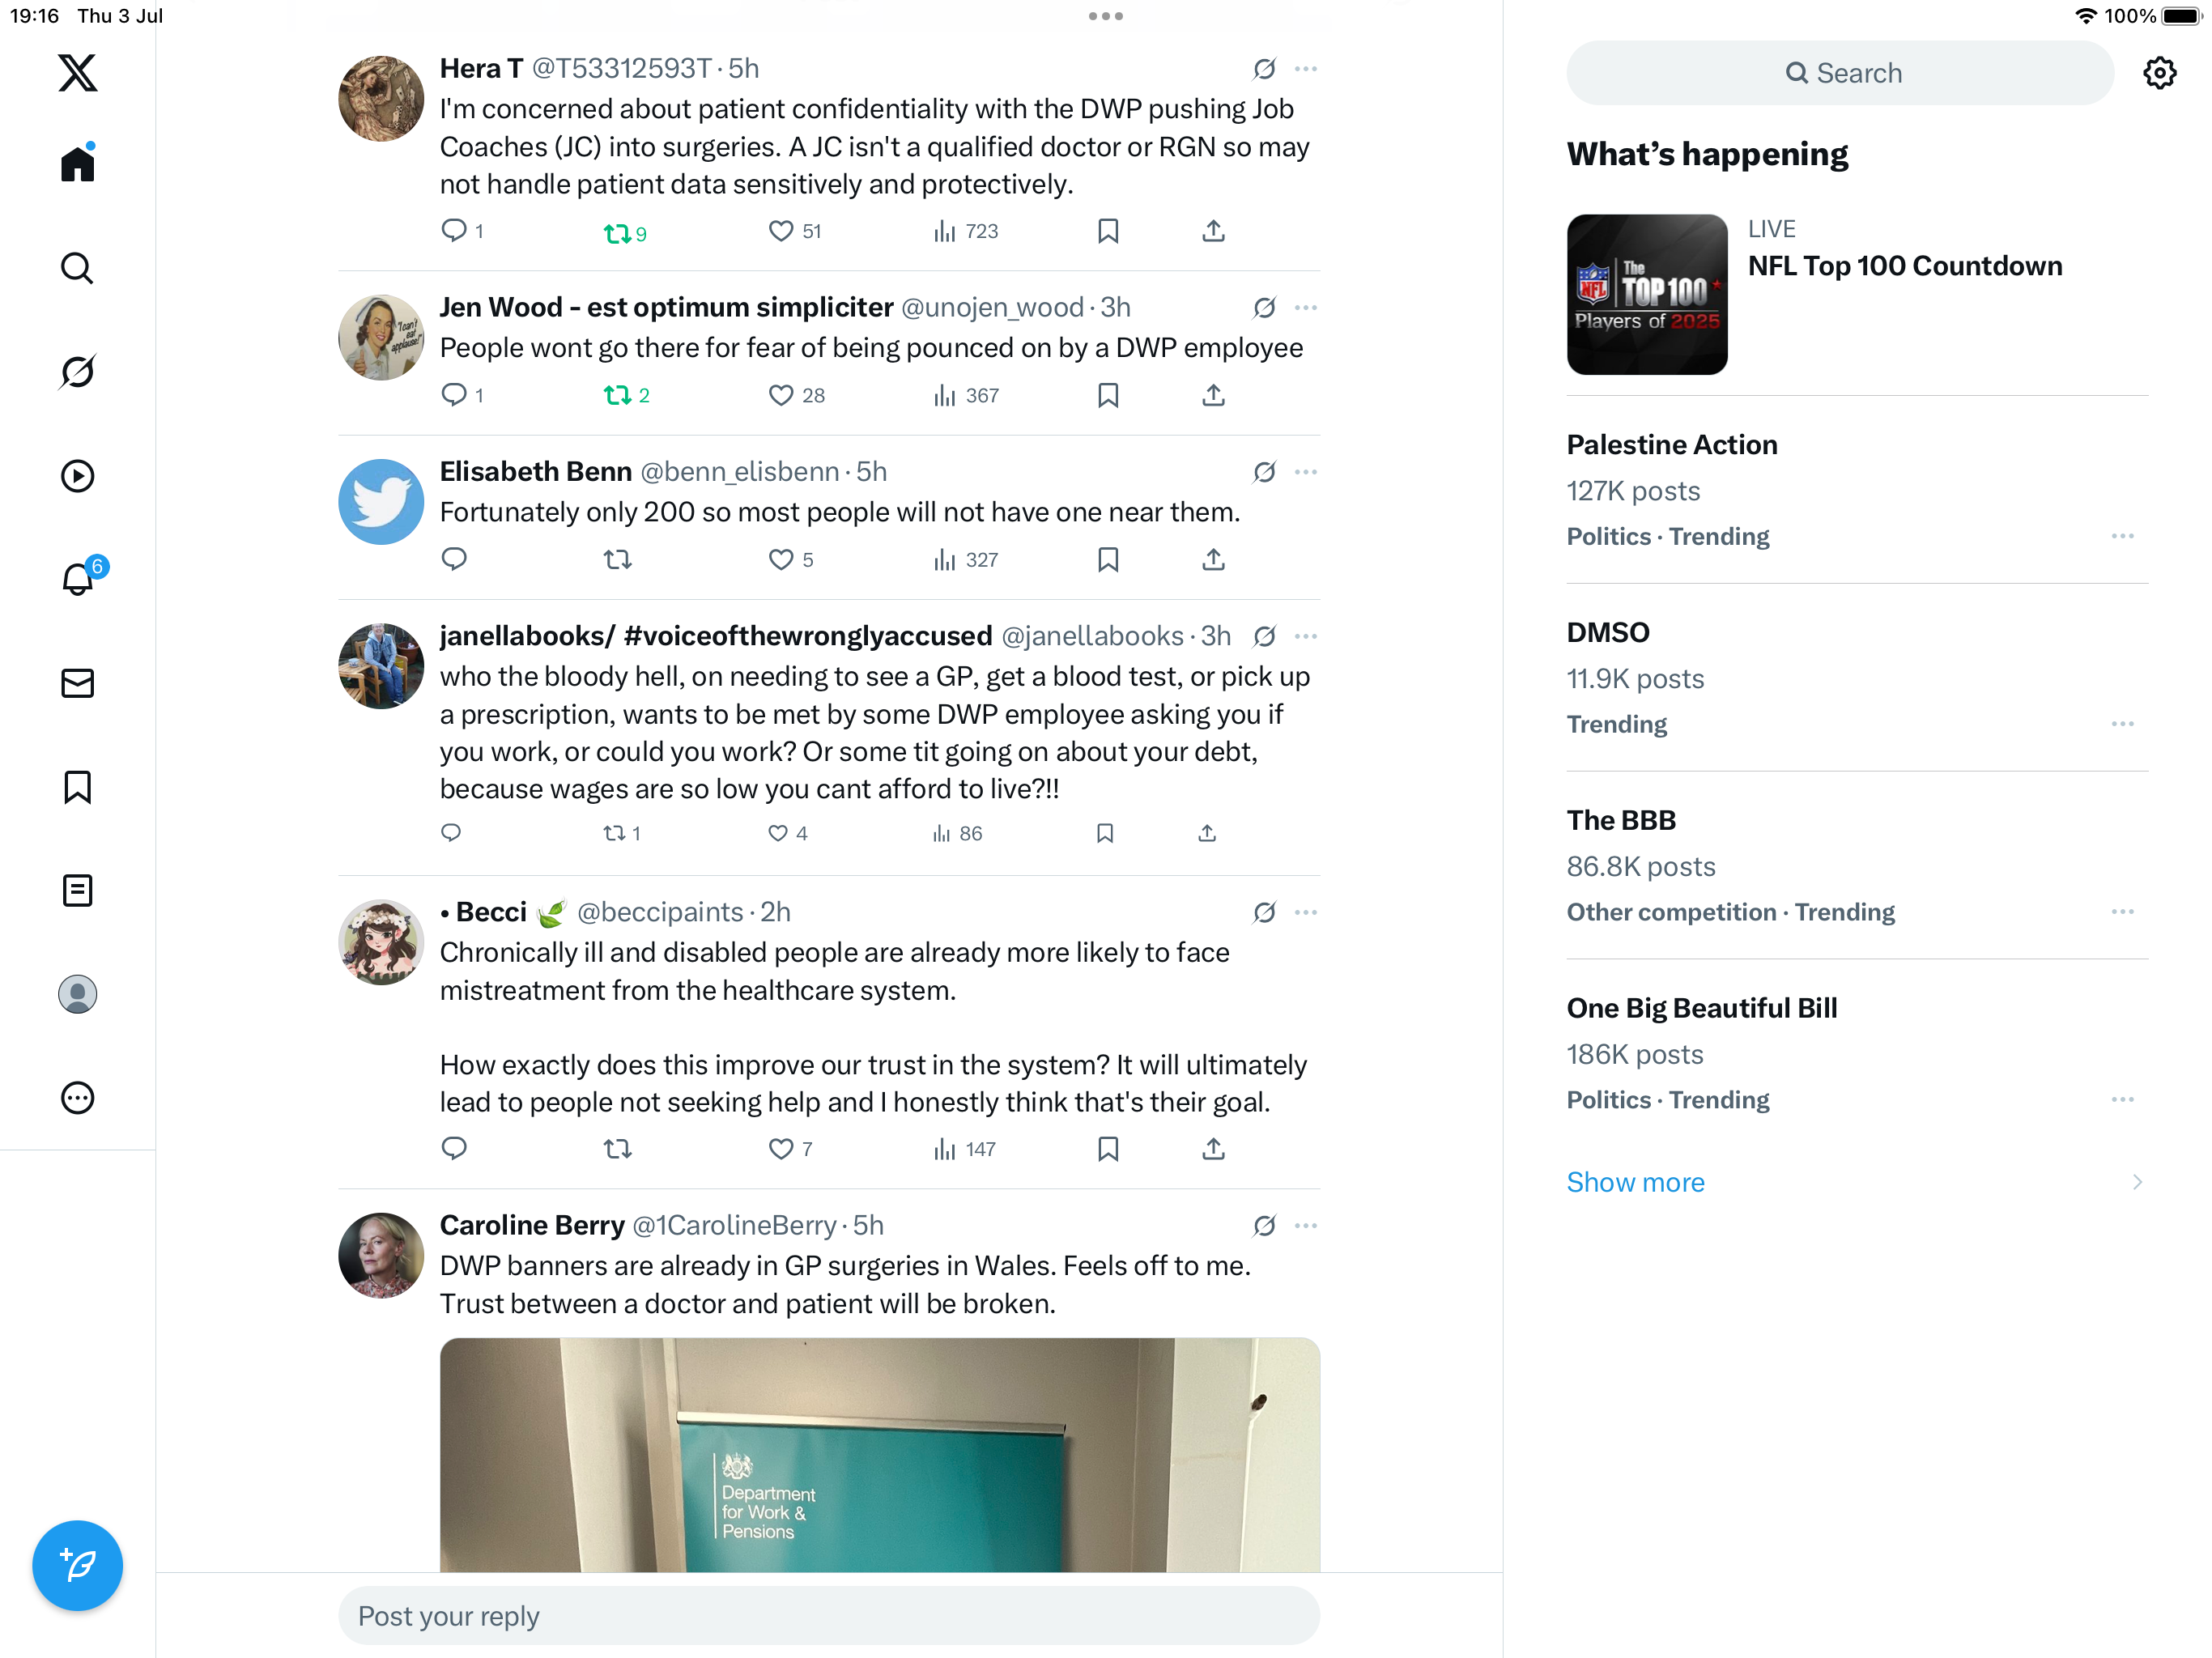
Task: Open the DWP banner photo
Action: (x=879, y=1454)
